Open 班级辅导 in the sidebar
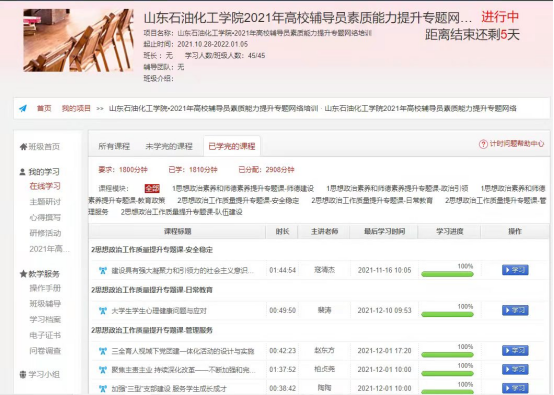This screenshot has width=554, height=395. tap(45, 303)
